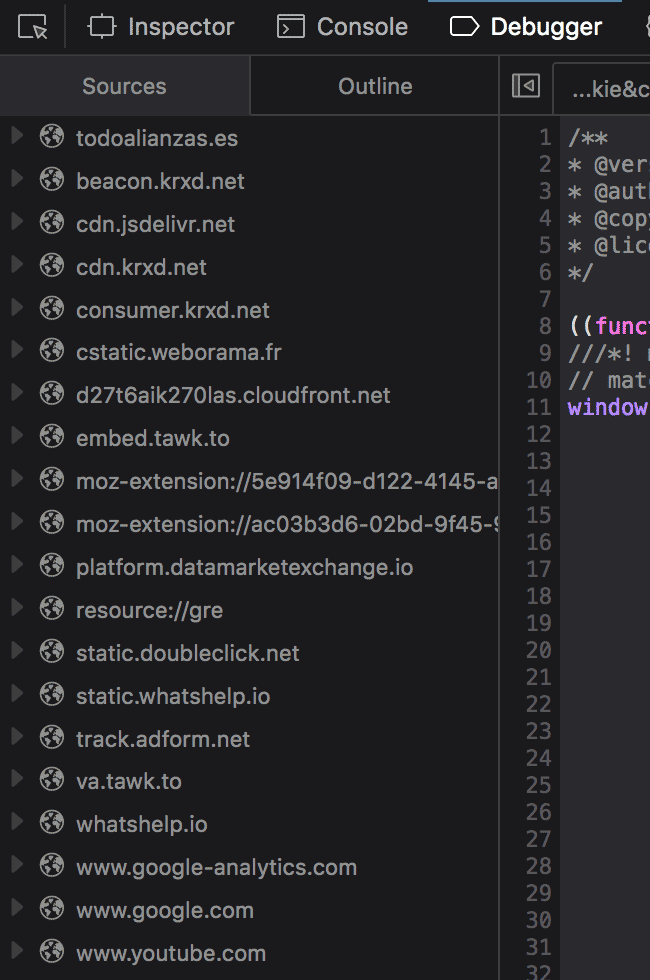
Task: Select www.google-analytics.com entry
Action: [x=216, y=868]
